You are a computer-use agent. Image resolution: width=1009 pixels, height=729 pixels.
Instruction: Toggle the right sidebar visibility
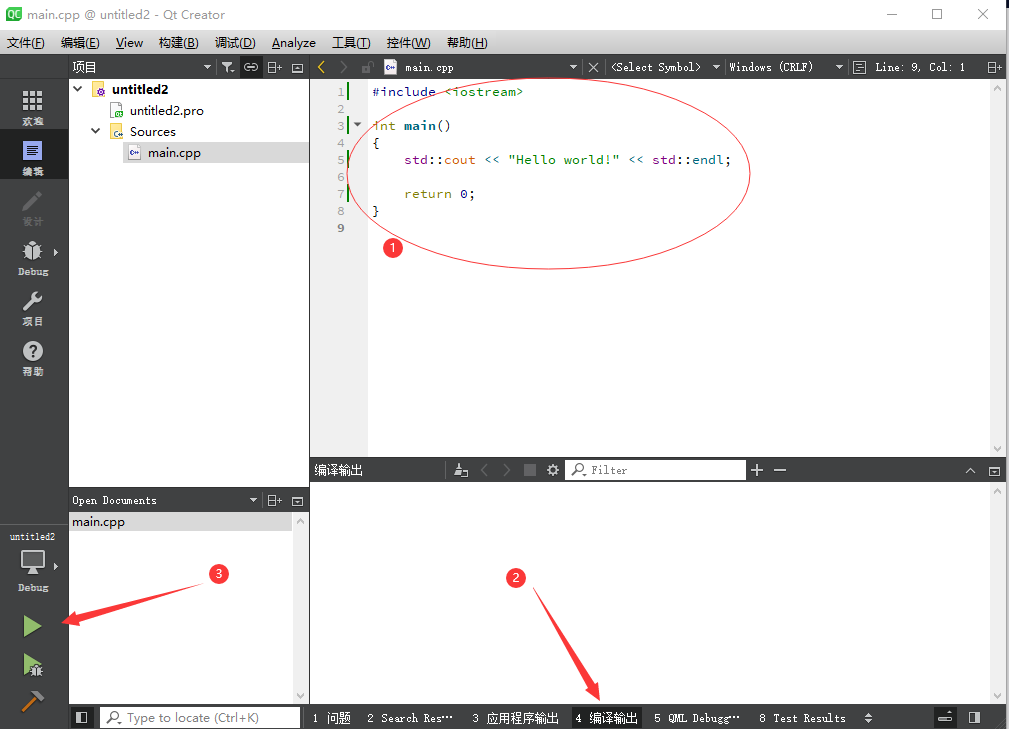pos(974,717)
